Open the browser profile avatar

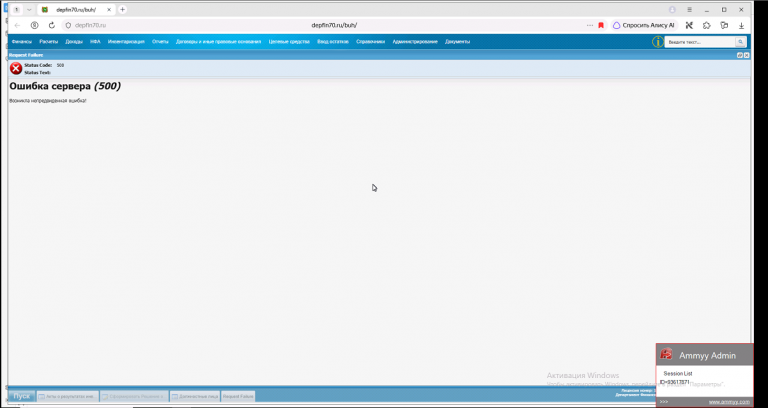point(672,10)
